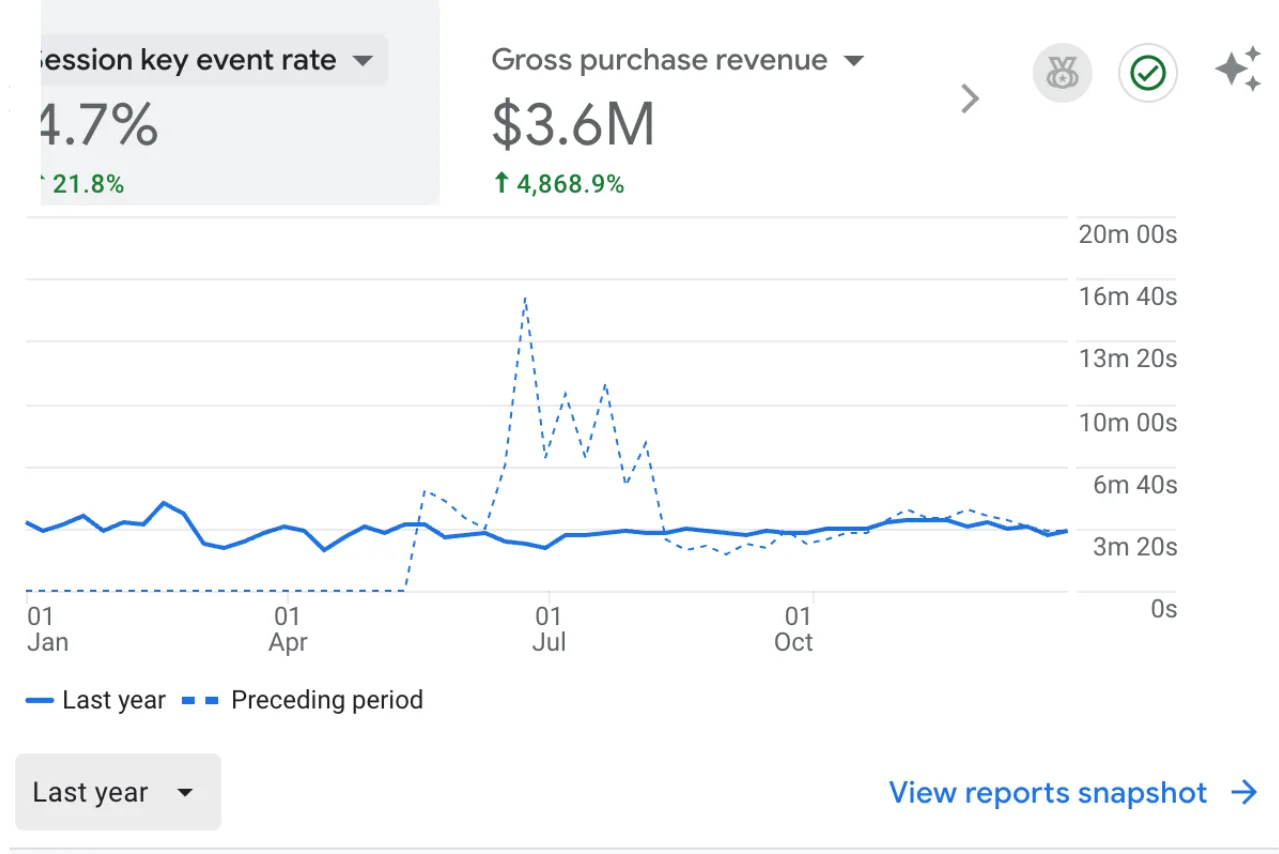Toggle the Preceding period legend label
This screenshot has height=854, width=1279.
[327, 700]
